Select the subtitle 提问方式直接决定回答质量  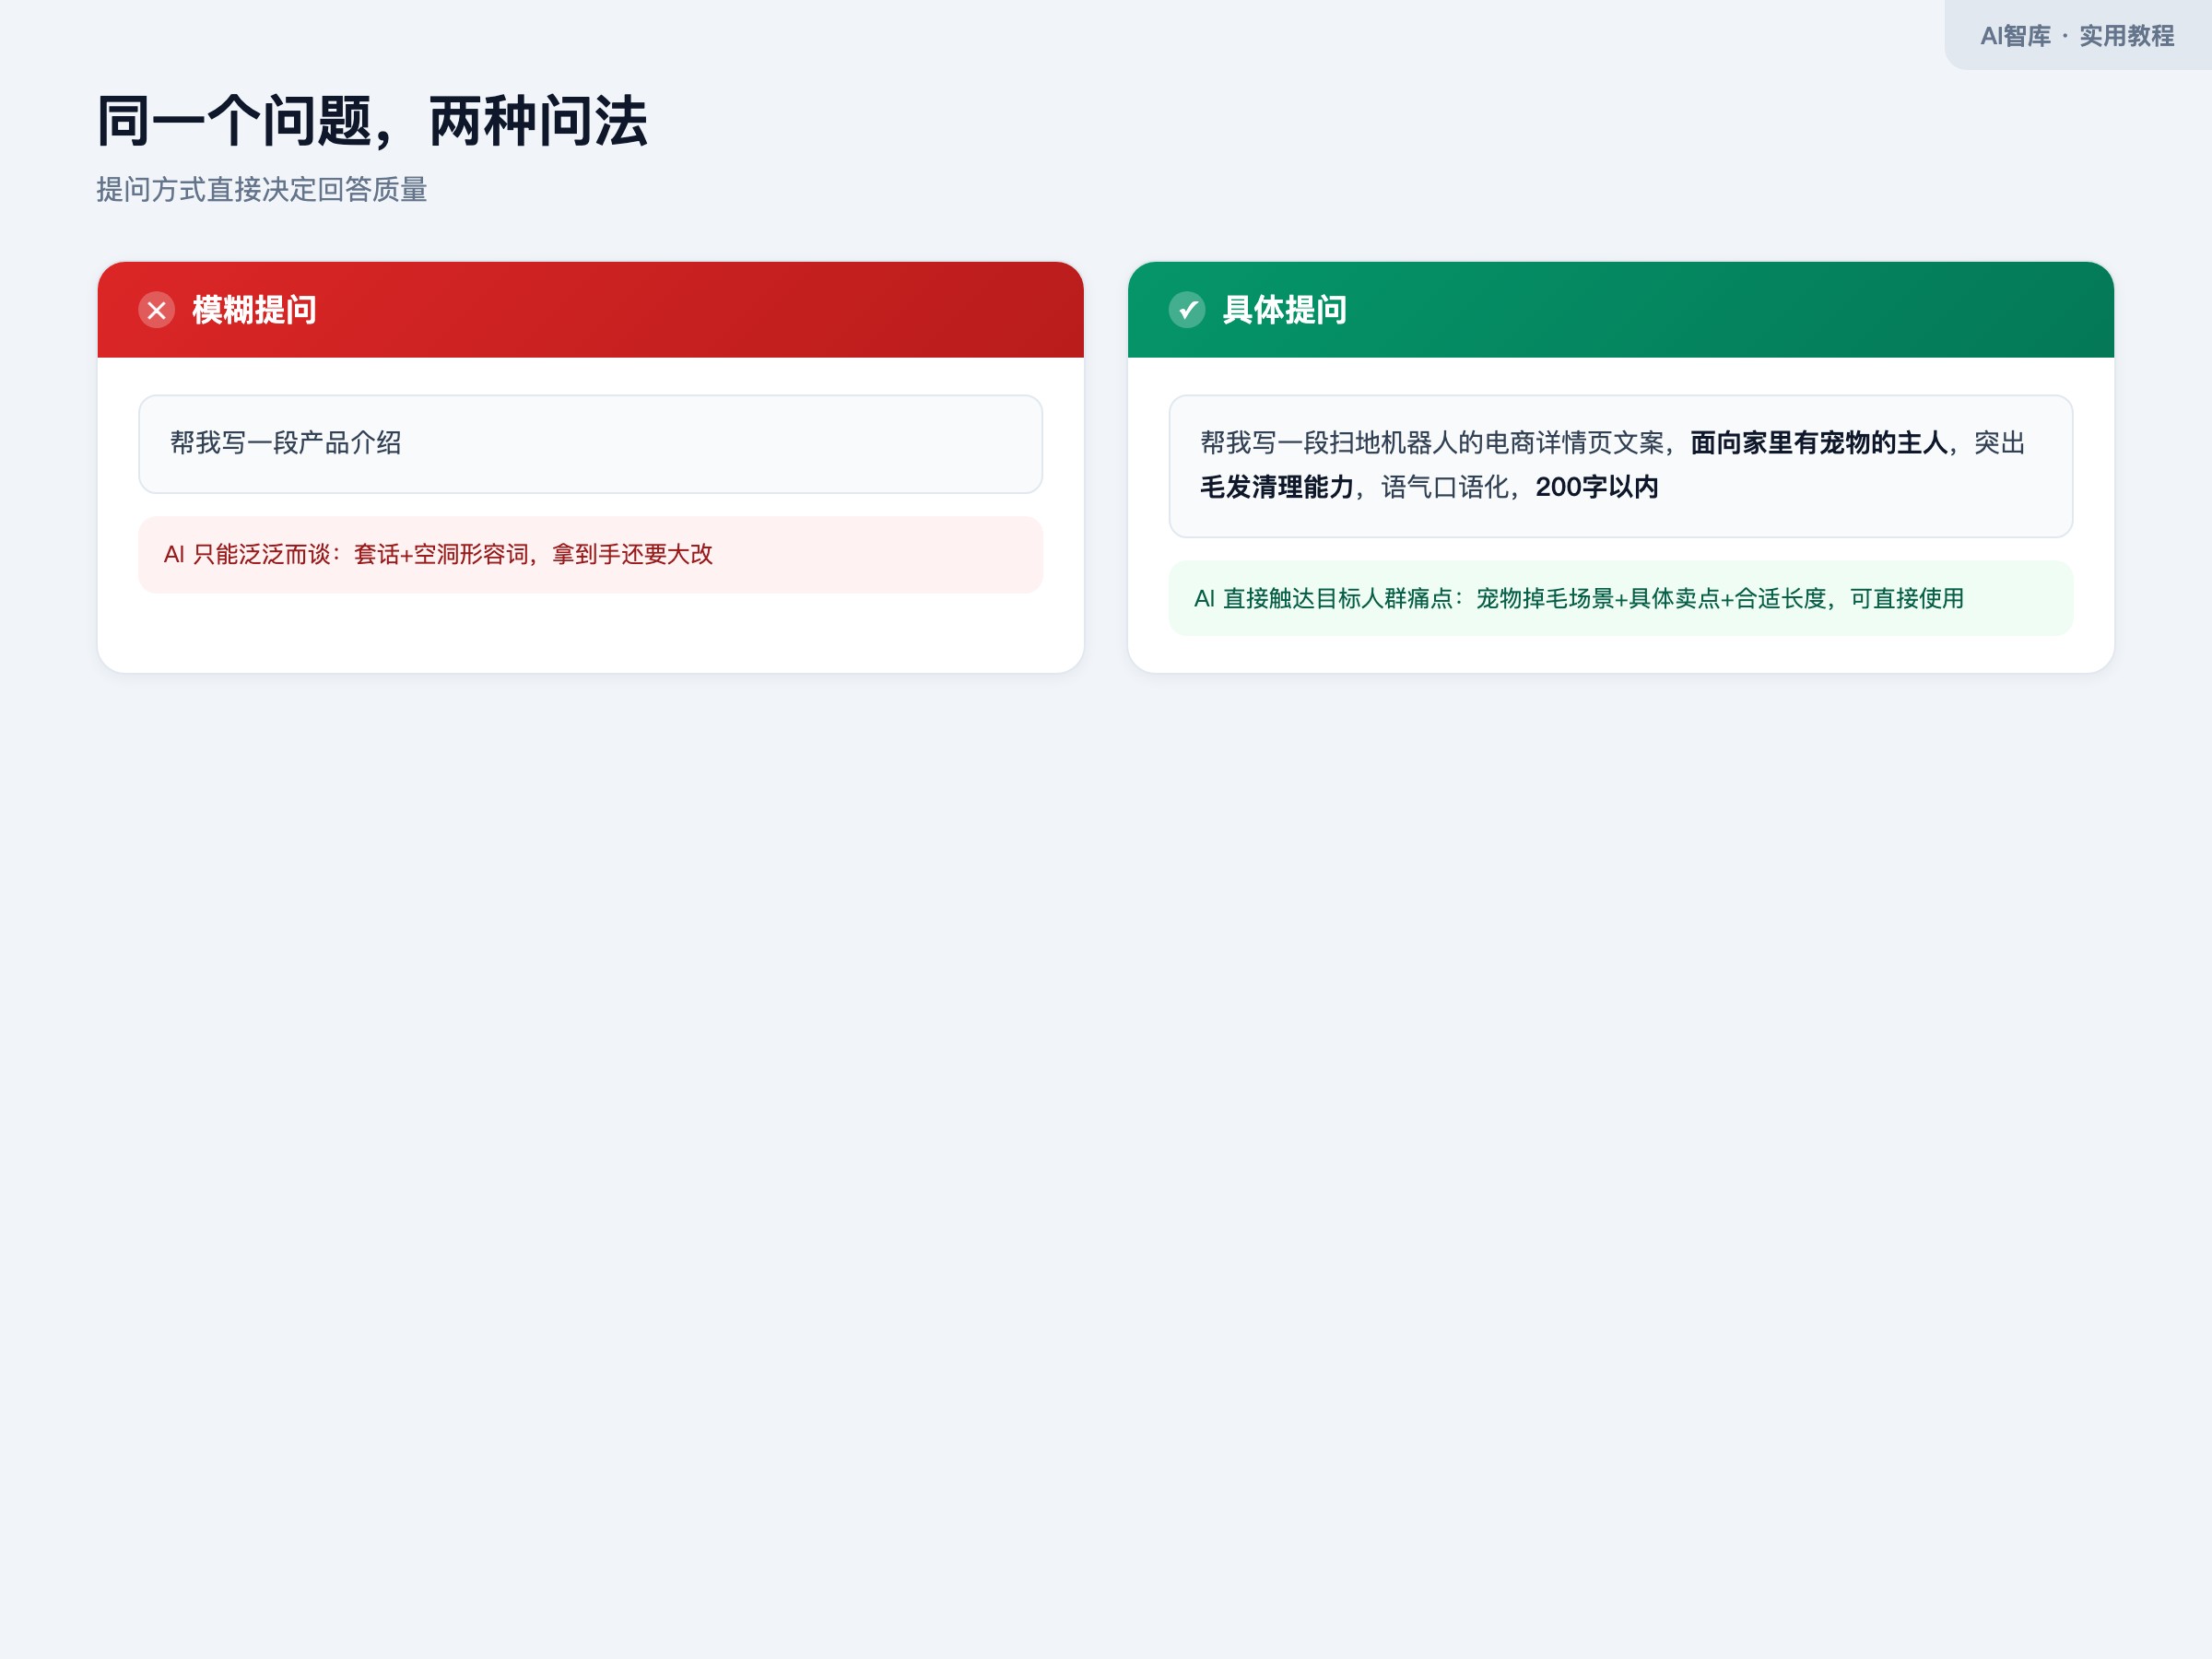(x=262, y=189)
